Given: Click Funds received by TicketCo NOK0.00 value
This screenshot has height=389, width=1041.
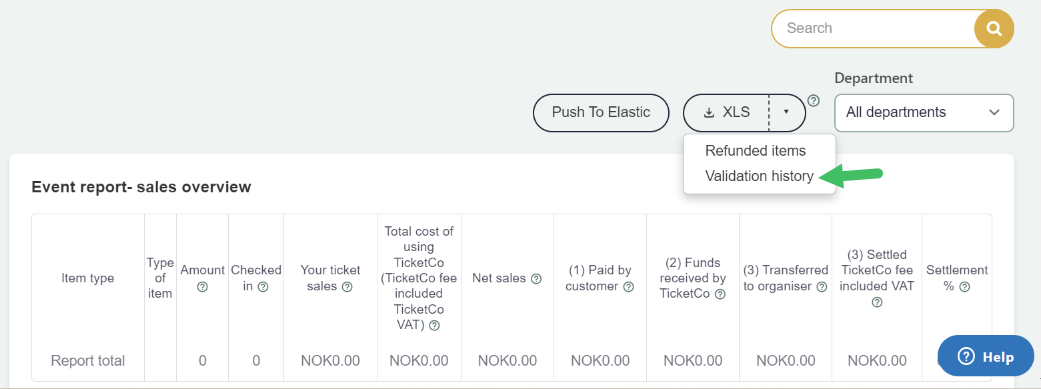Looking at the screenshot, I should tap(692, 361).
